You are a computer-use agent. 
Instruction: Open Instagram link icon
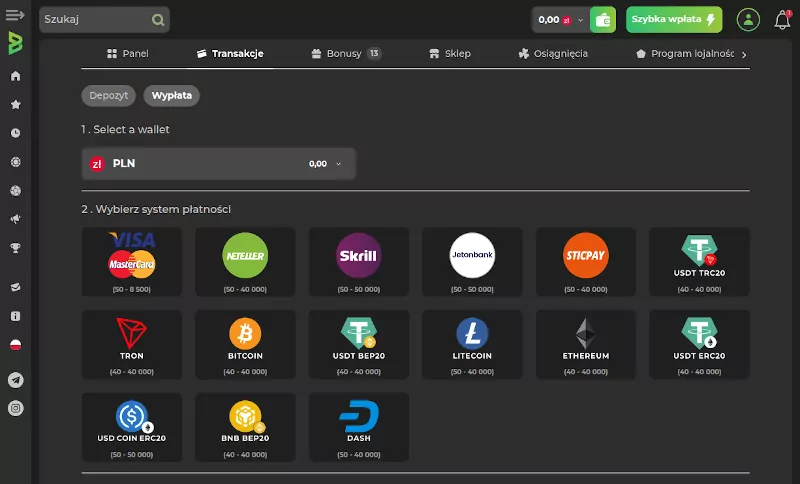coord(15,408)
